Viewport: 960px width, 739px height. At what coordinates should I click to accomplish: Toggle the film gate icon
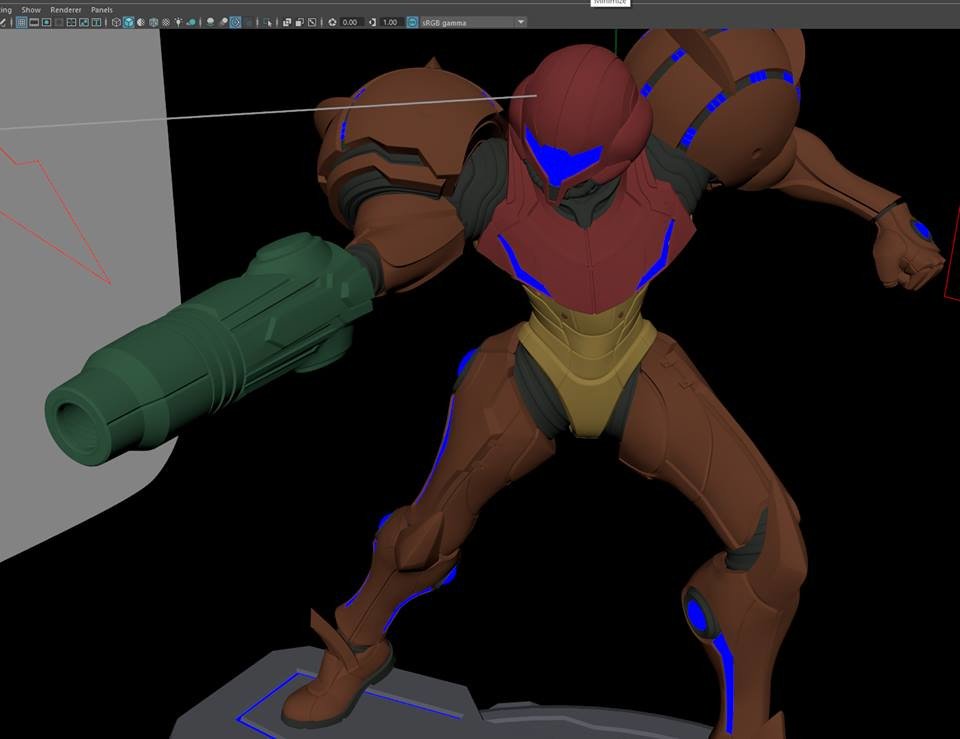coord(34,22)
